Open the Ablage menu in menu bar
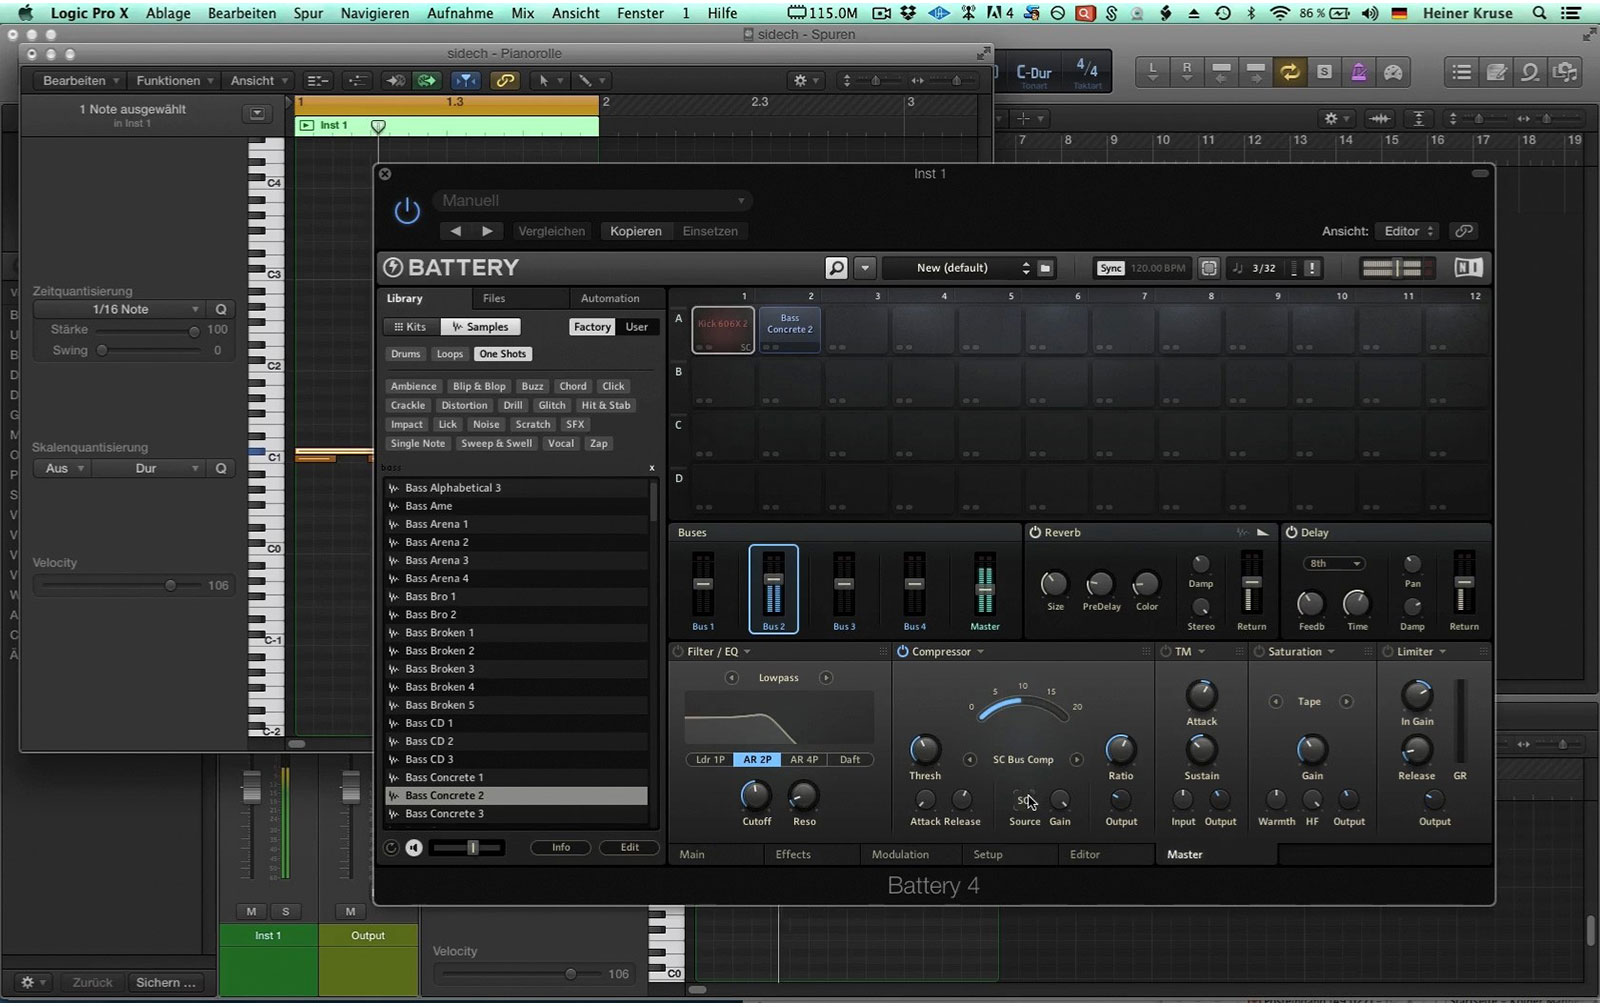1600x1007 pixels. 168,13
